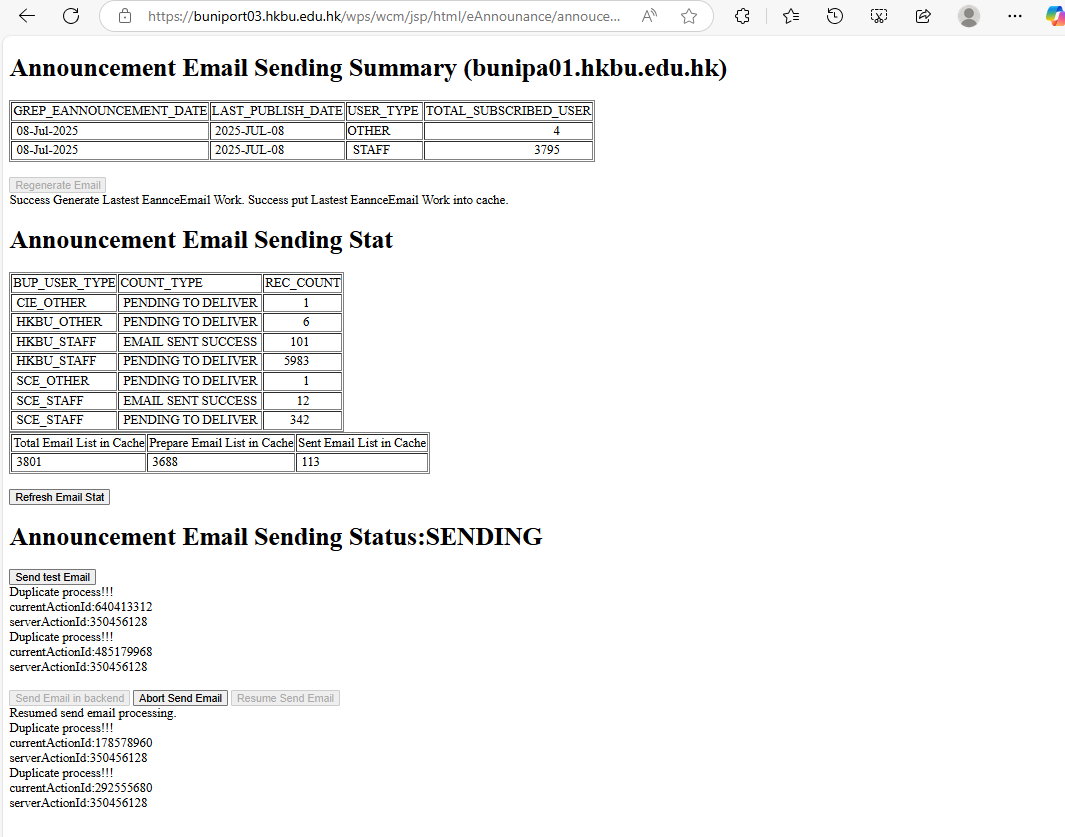1065x837 pixels.
Task: Focus the address bar URL field
Action: pos(384,16)
